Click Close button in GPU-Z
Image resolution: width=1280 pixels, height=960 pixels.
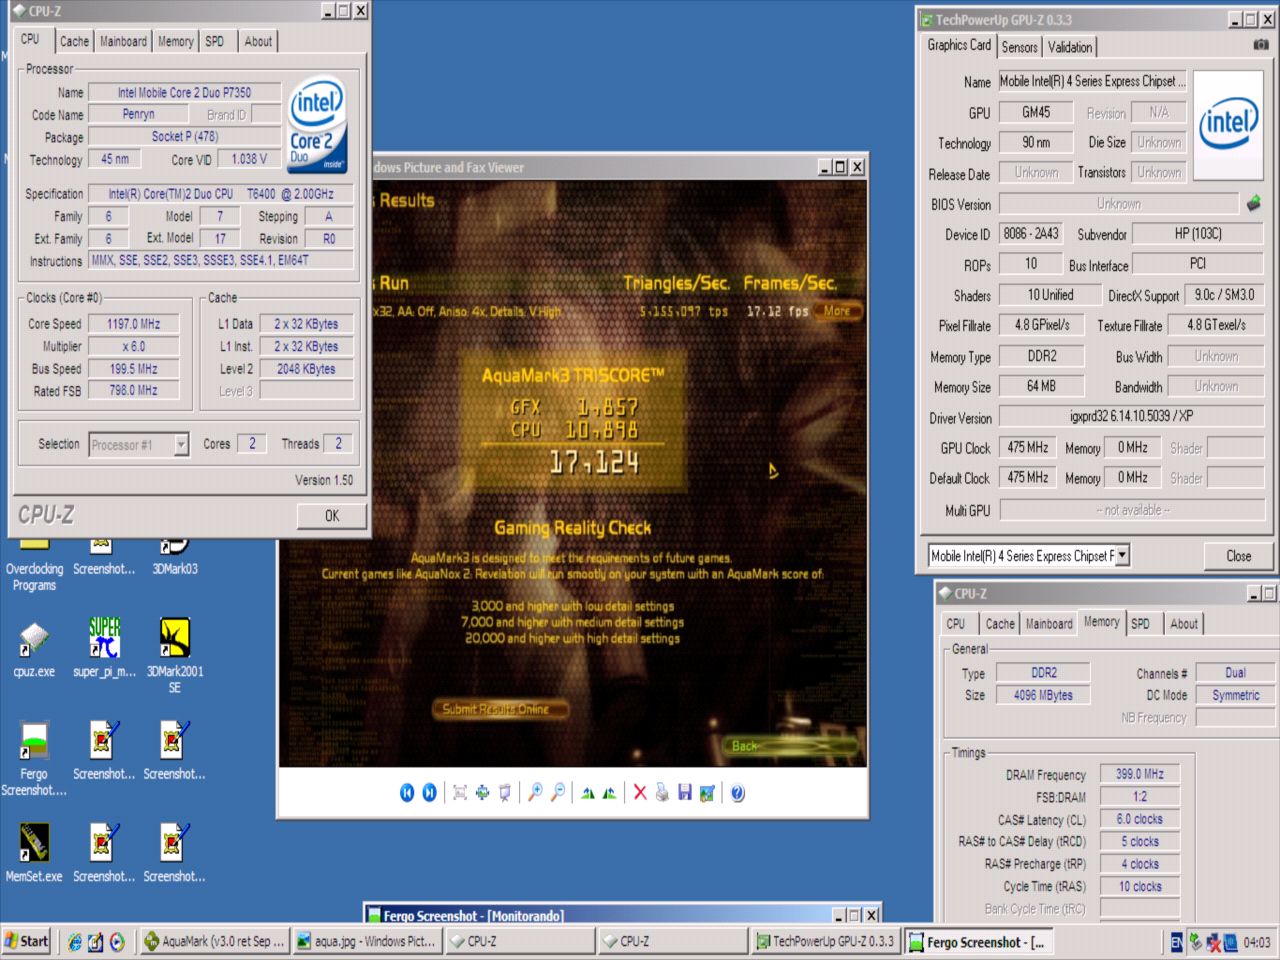pyautogui.click(x=1238, y=556)
